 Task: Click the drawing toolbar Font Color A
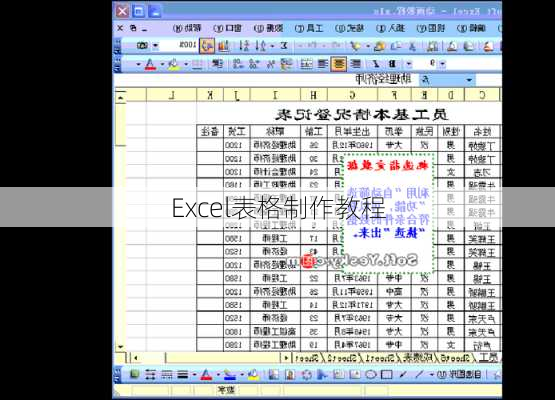click(206, 374)
